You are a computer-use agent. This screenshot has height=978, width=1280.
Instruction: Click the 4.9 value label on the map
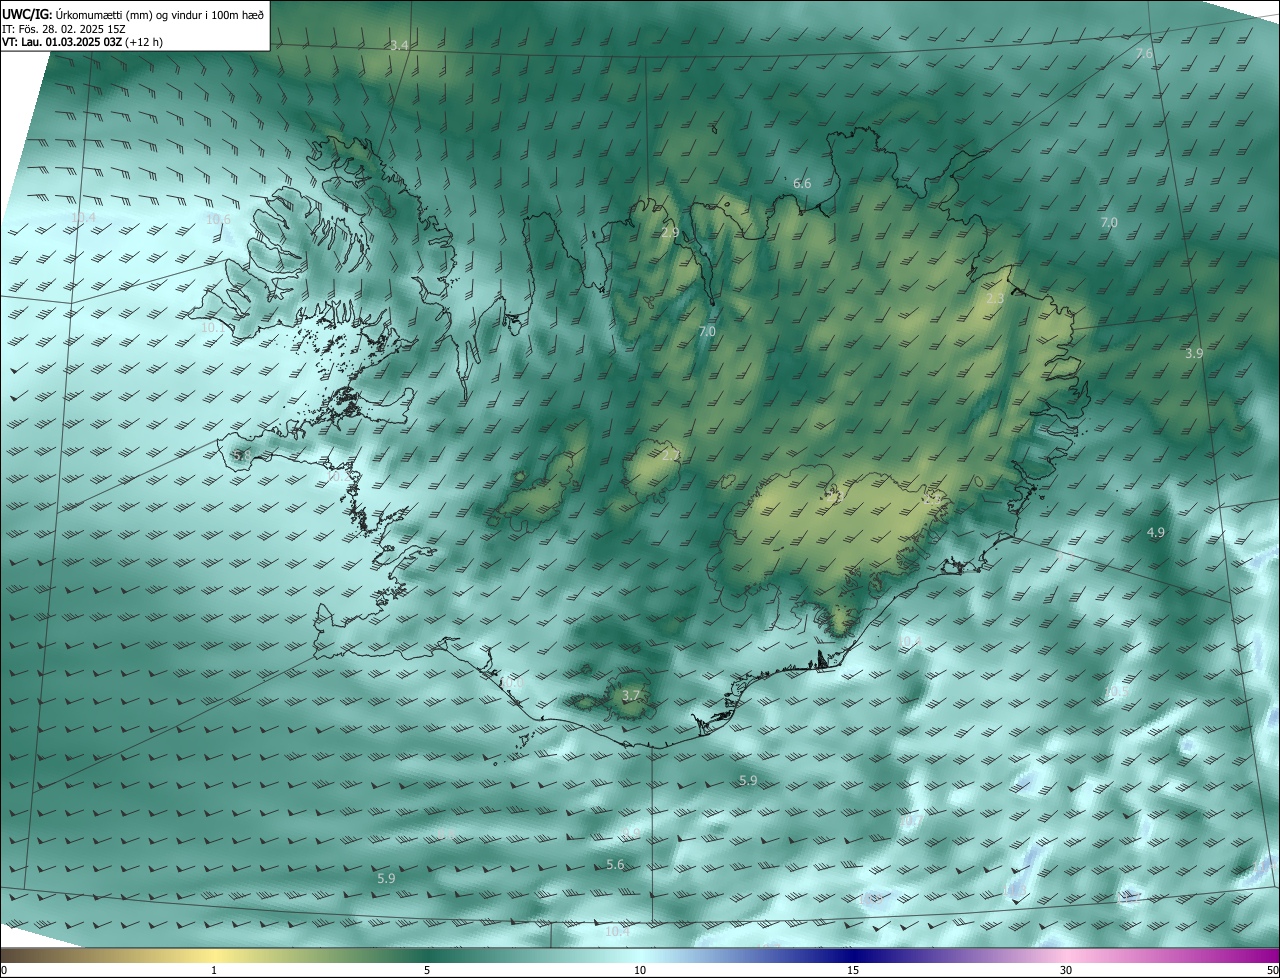point(1156,533)
